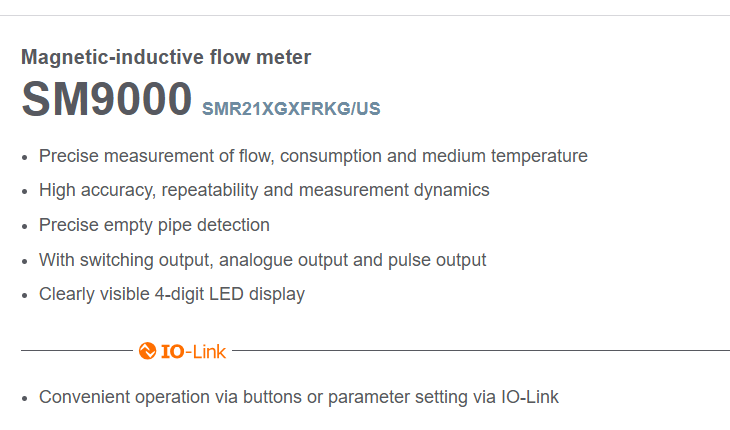The width and height of the screenshot is (730, 430).
Task: Click the bullet dot before High accuracy
Action: click(x=25, y=192)
